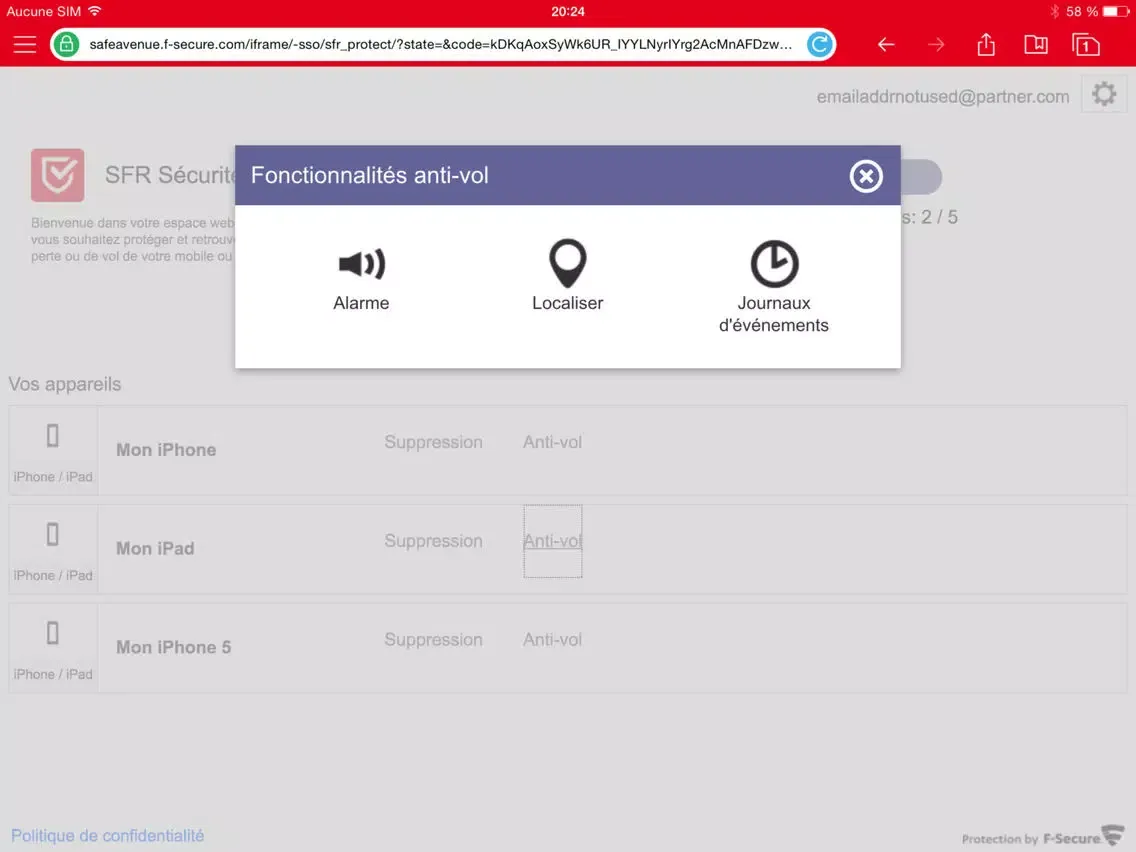Tap the green secure lock icon
This screenshot has height=852, width=1136.
click(x=66, y=44)
